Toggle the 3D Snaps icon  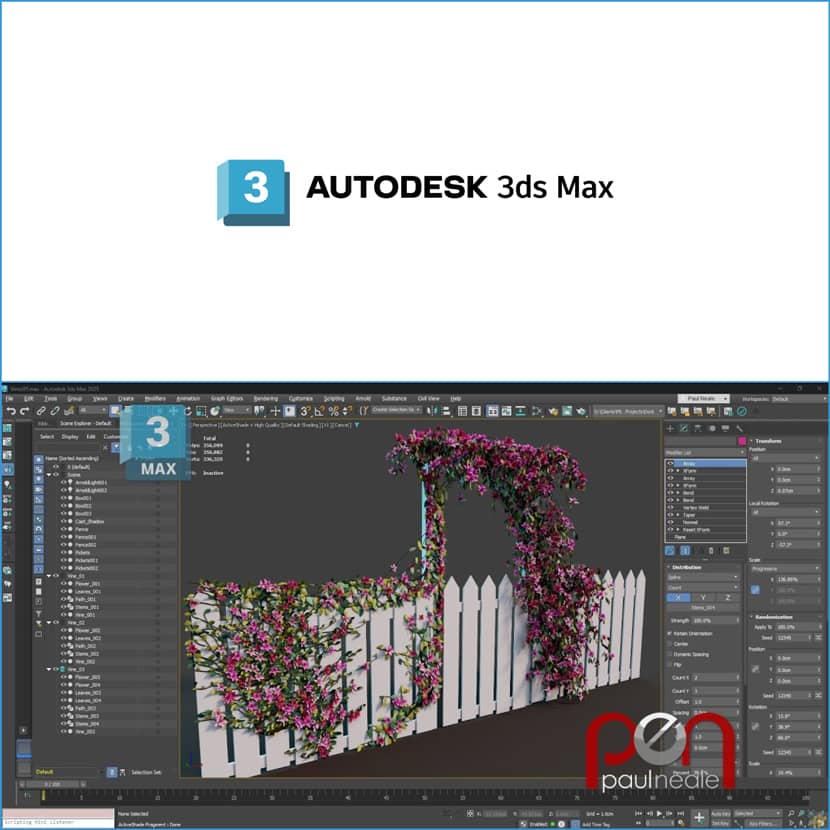pyautogui.click(x=305, y=411)
